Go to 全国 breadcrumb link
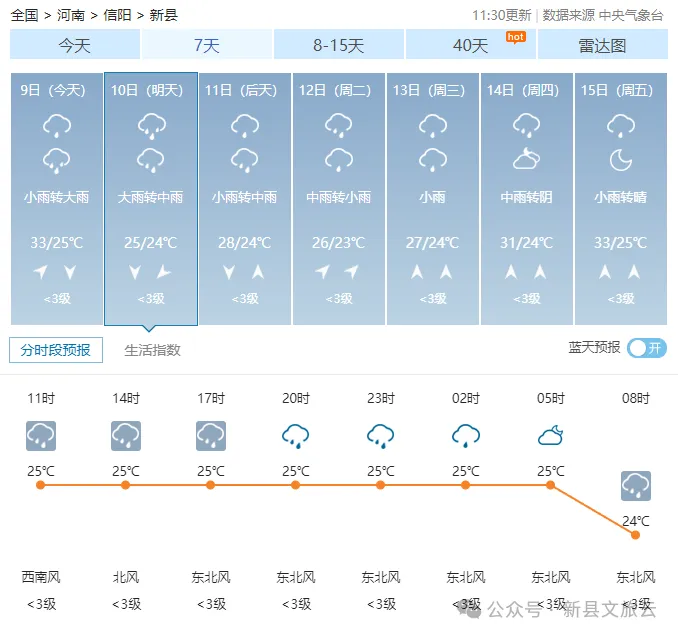 [x=24, y=15]
